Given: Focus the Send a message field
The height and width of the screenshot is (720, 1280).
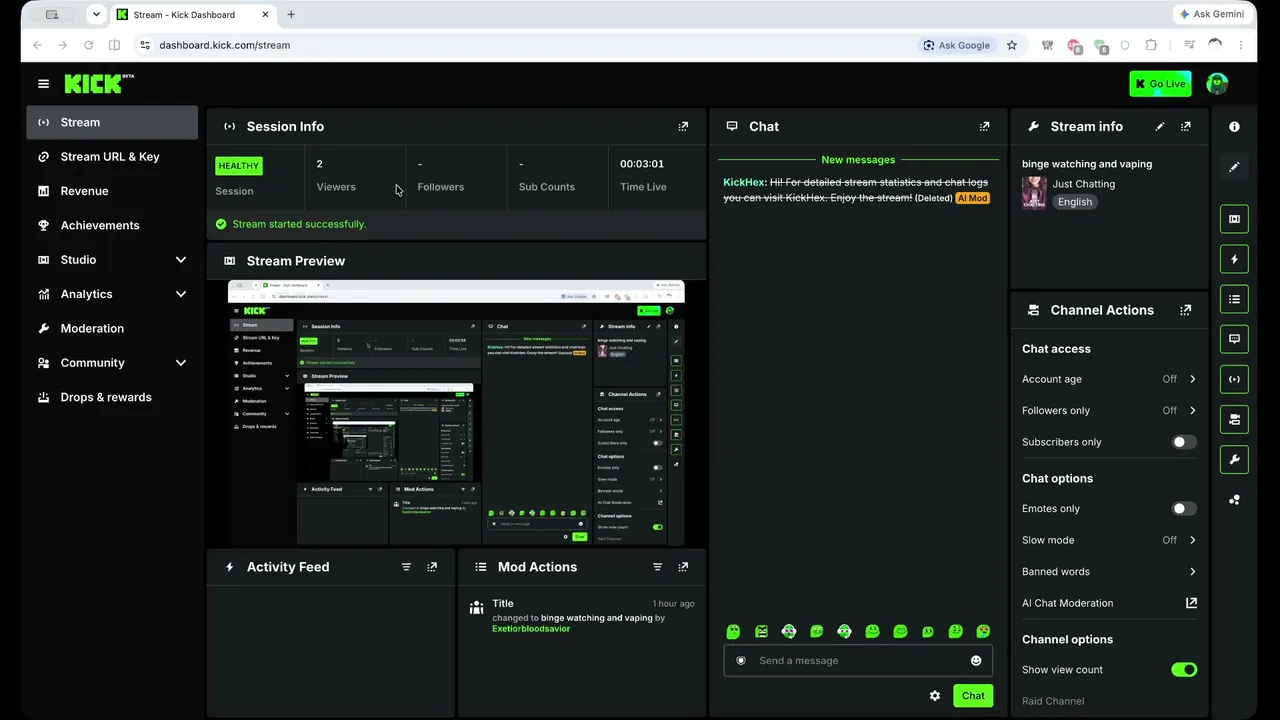Looking at the screenshot, I should (858, 661).
